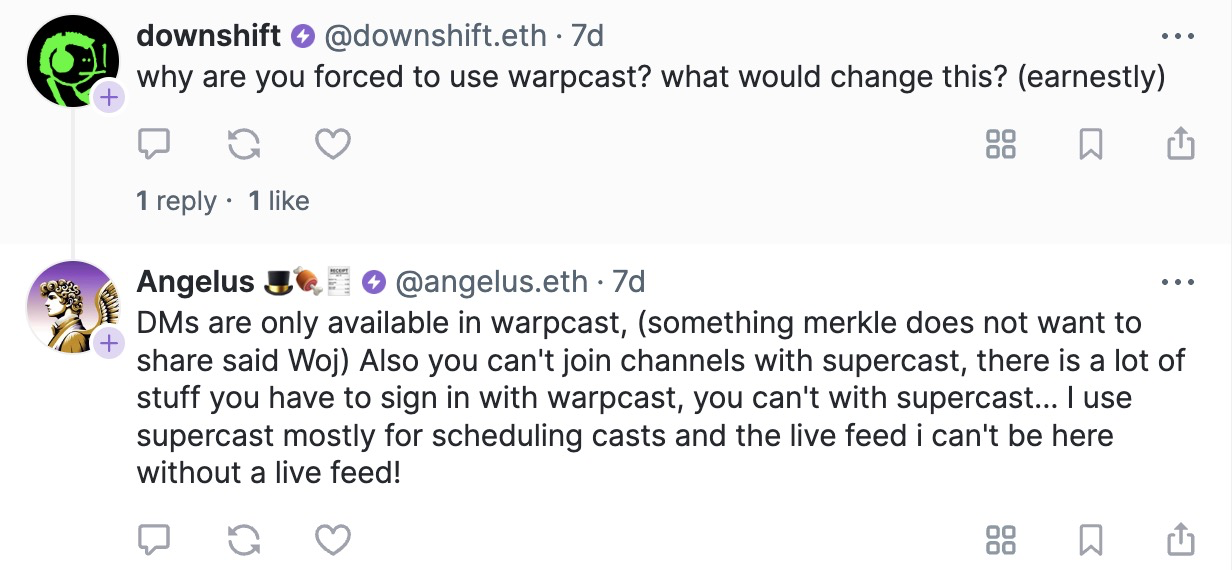Share the Angelus reply
Screen dimensions: 1232x570
1181,540
